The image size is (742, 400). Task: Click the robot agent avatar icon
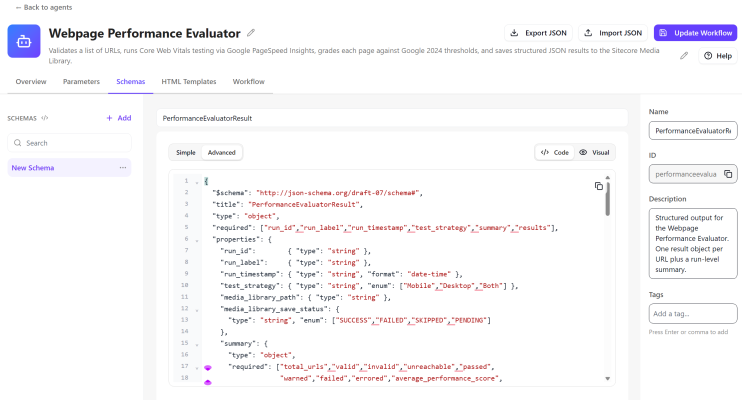[x=24, y=42]
